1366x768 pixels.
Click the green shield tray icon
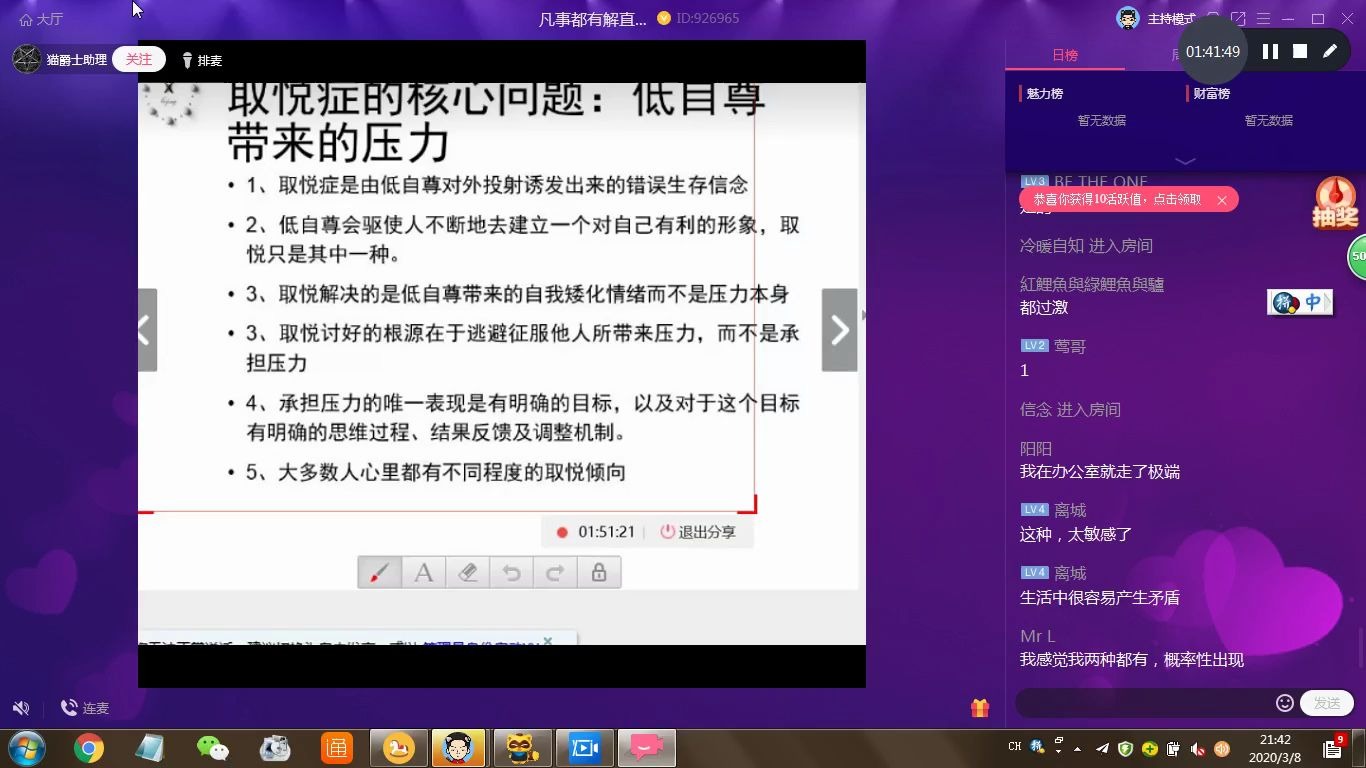(1126, 748)
